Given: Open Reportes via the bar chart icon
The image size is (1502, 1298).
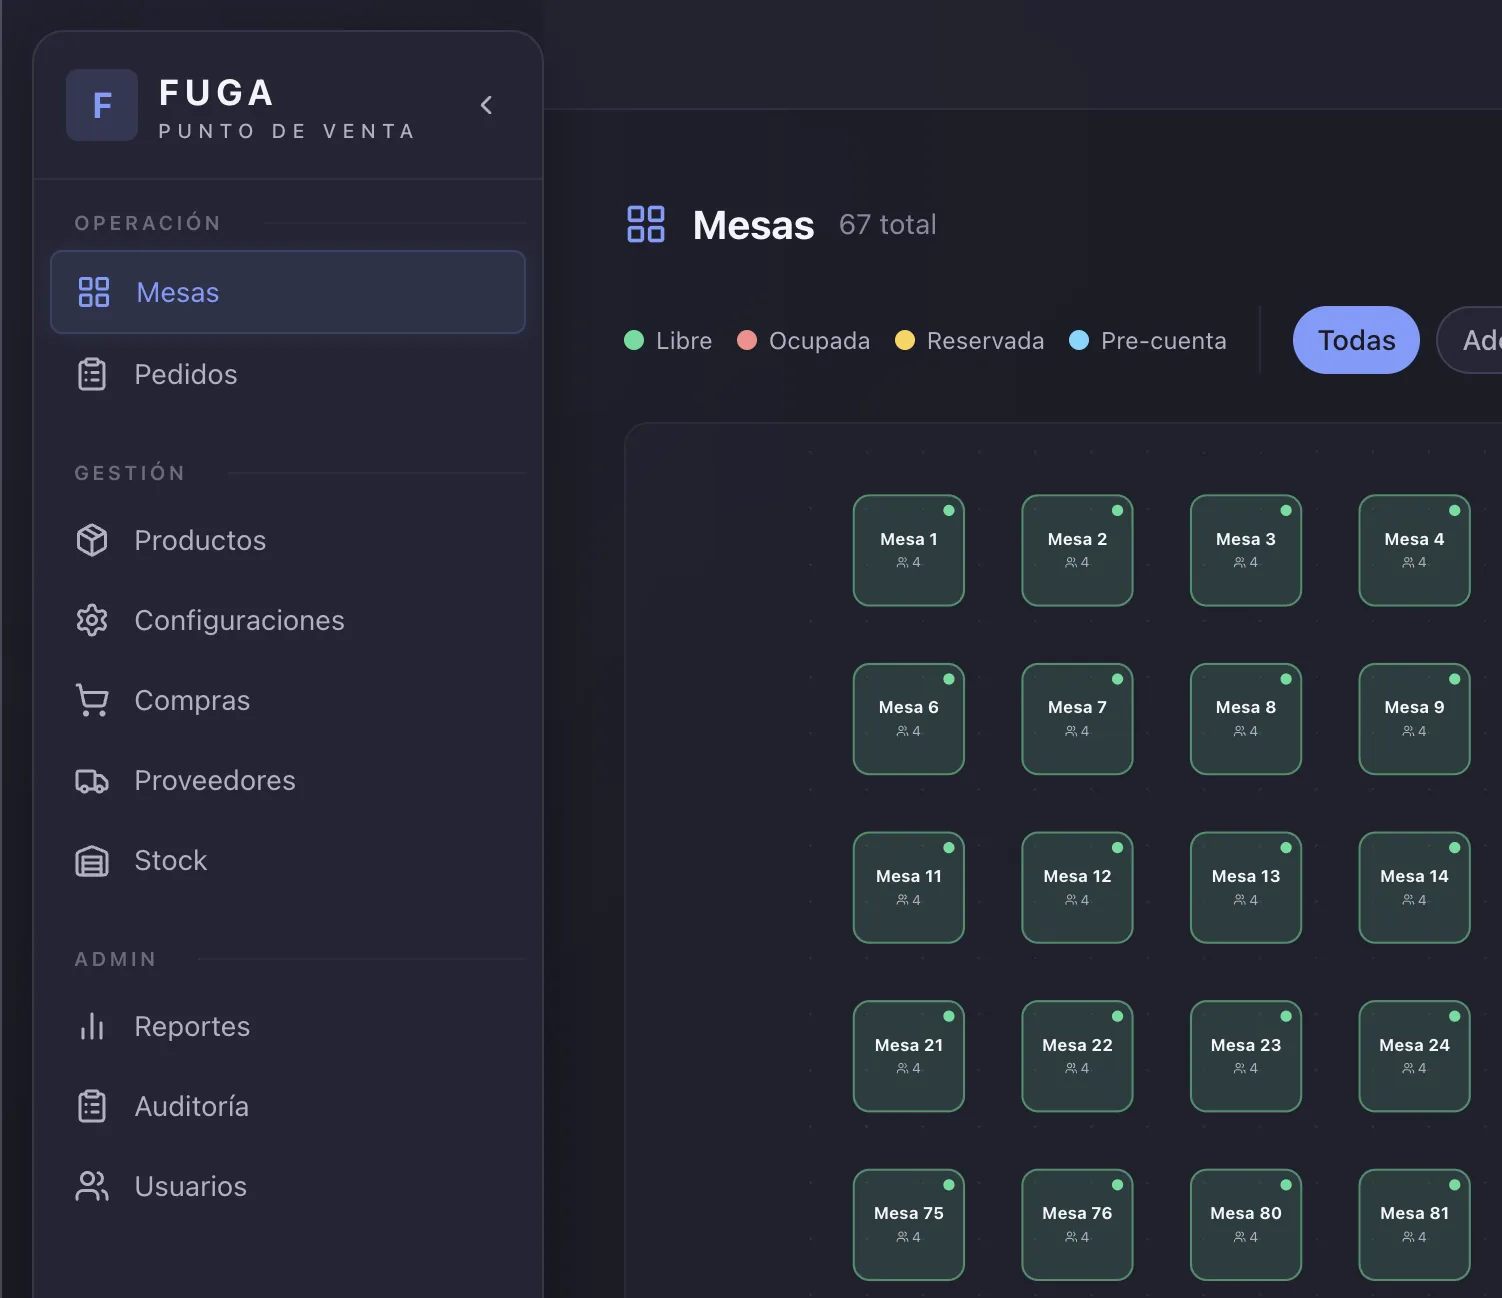Looking at the screenshot, I should [x=92, y=1026].
